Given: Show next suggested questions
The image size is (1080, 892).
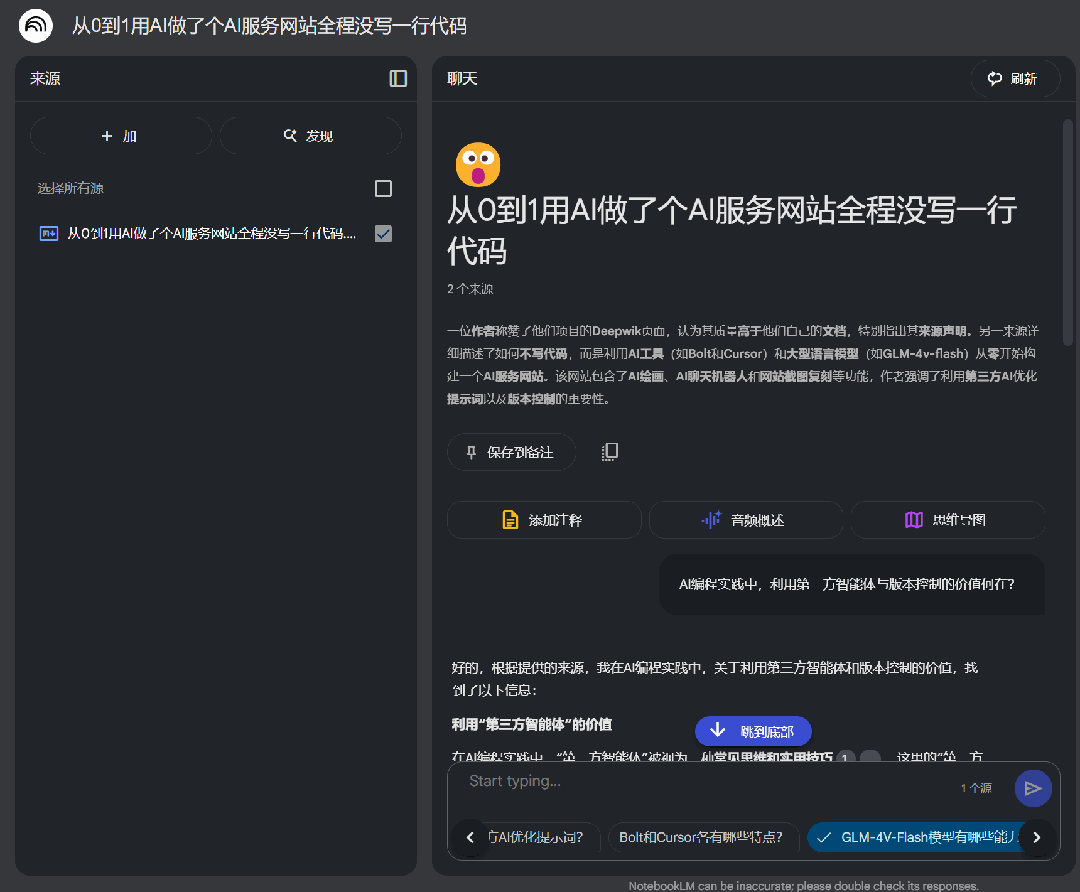Looking at the screenshot, I should click(x=1037, y=837).
